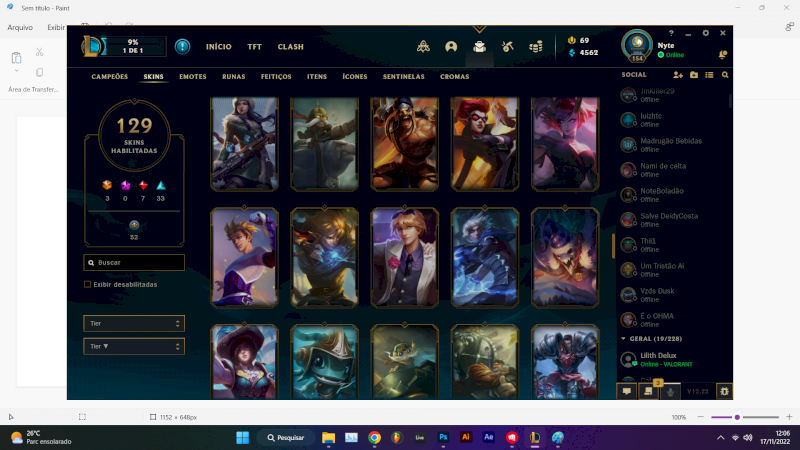This screenshot has width=800, height=450.
Task: Click the teal triangle skin tier icon
Action: click(x=161, y=185)
